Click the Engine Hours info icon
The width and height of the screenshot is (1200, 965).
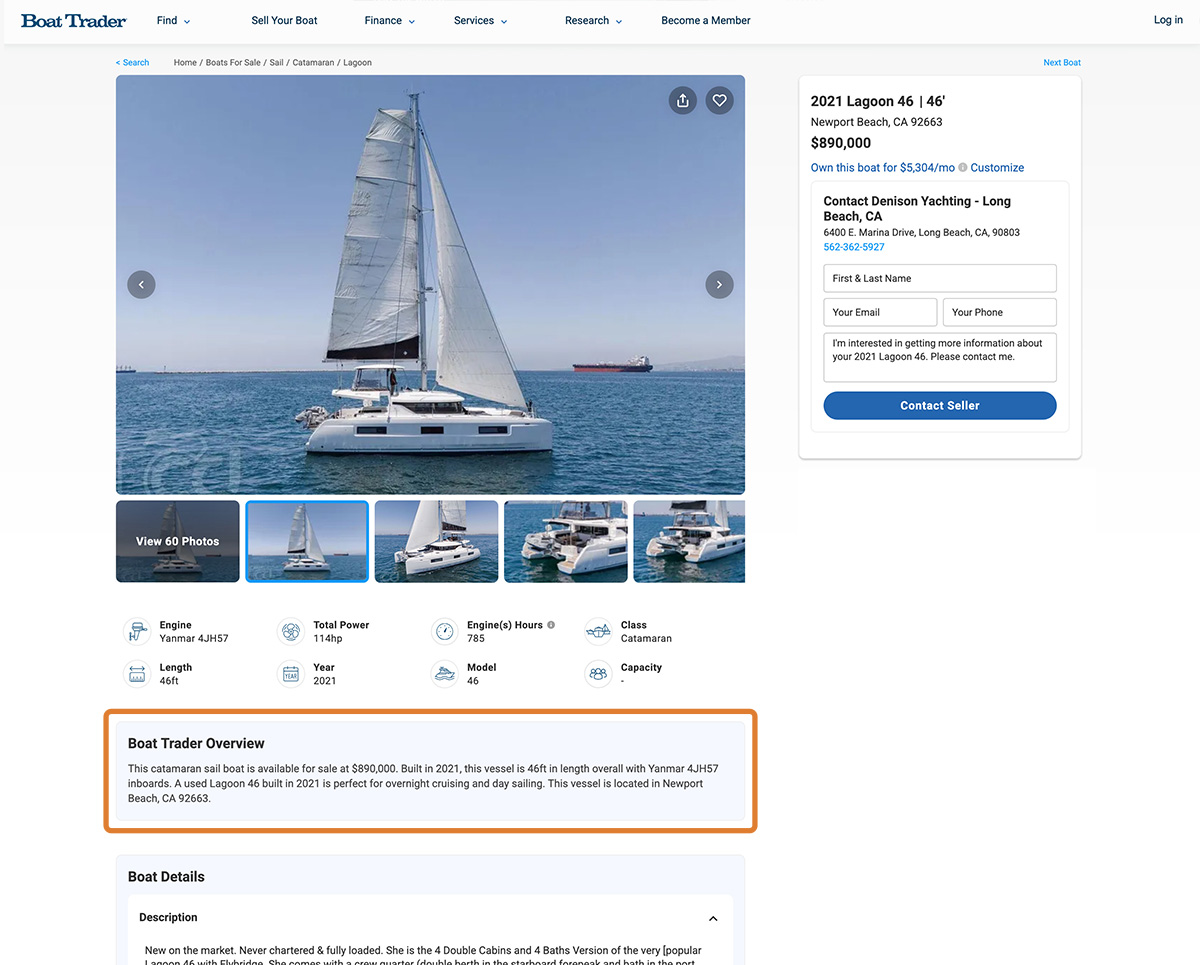(x=551, y=625)
